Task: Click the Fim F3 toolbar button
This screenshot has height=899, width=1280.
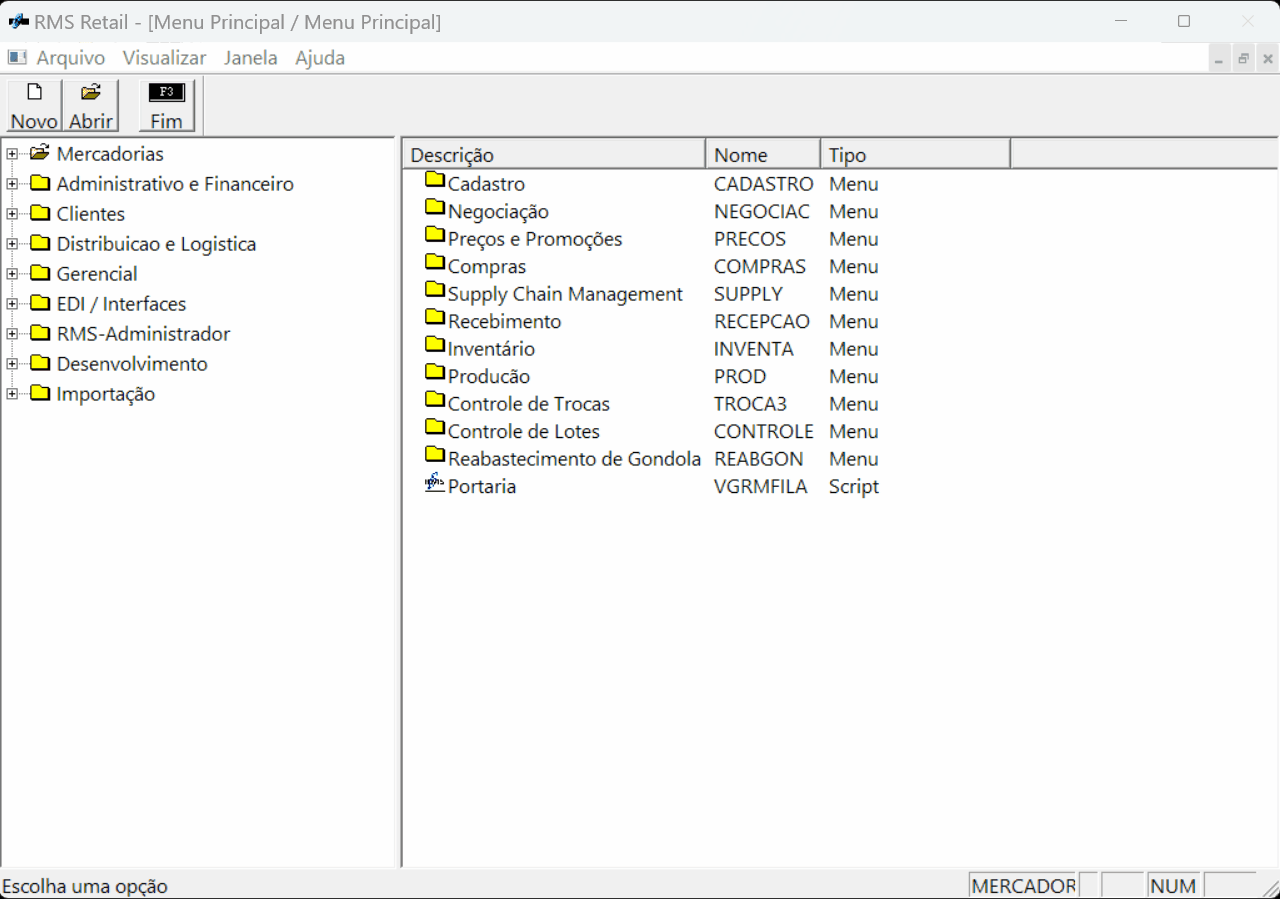Action: 167,106
